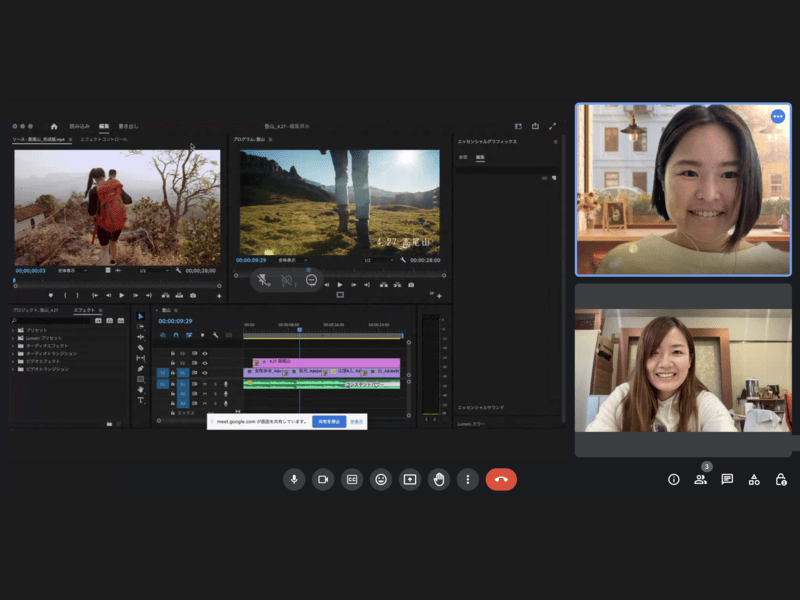Toggle eye visibility on the V1 track

pos(205,372)
